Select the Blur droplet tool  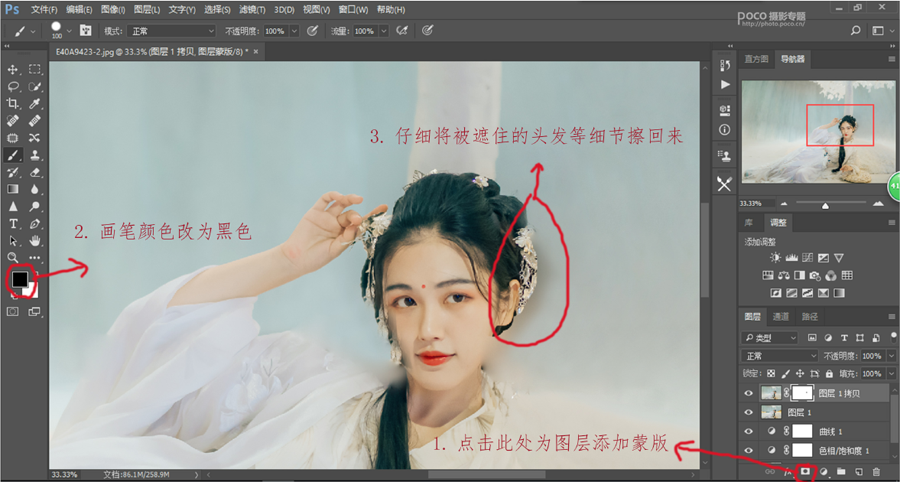click(34, 189)
